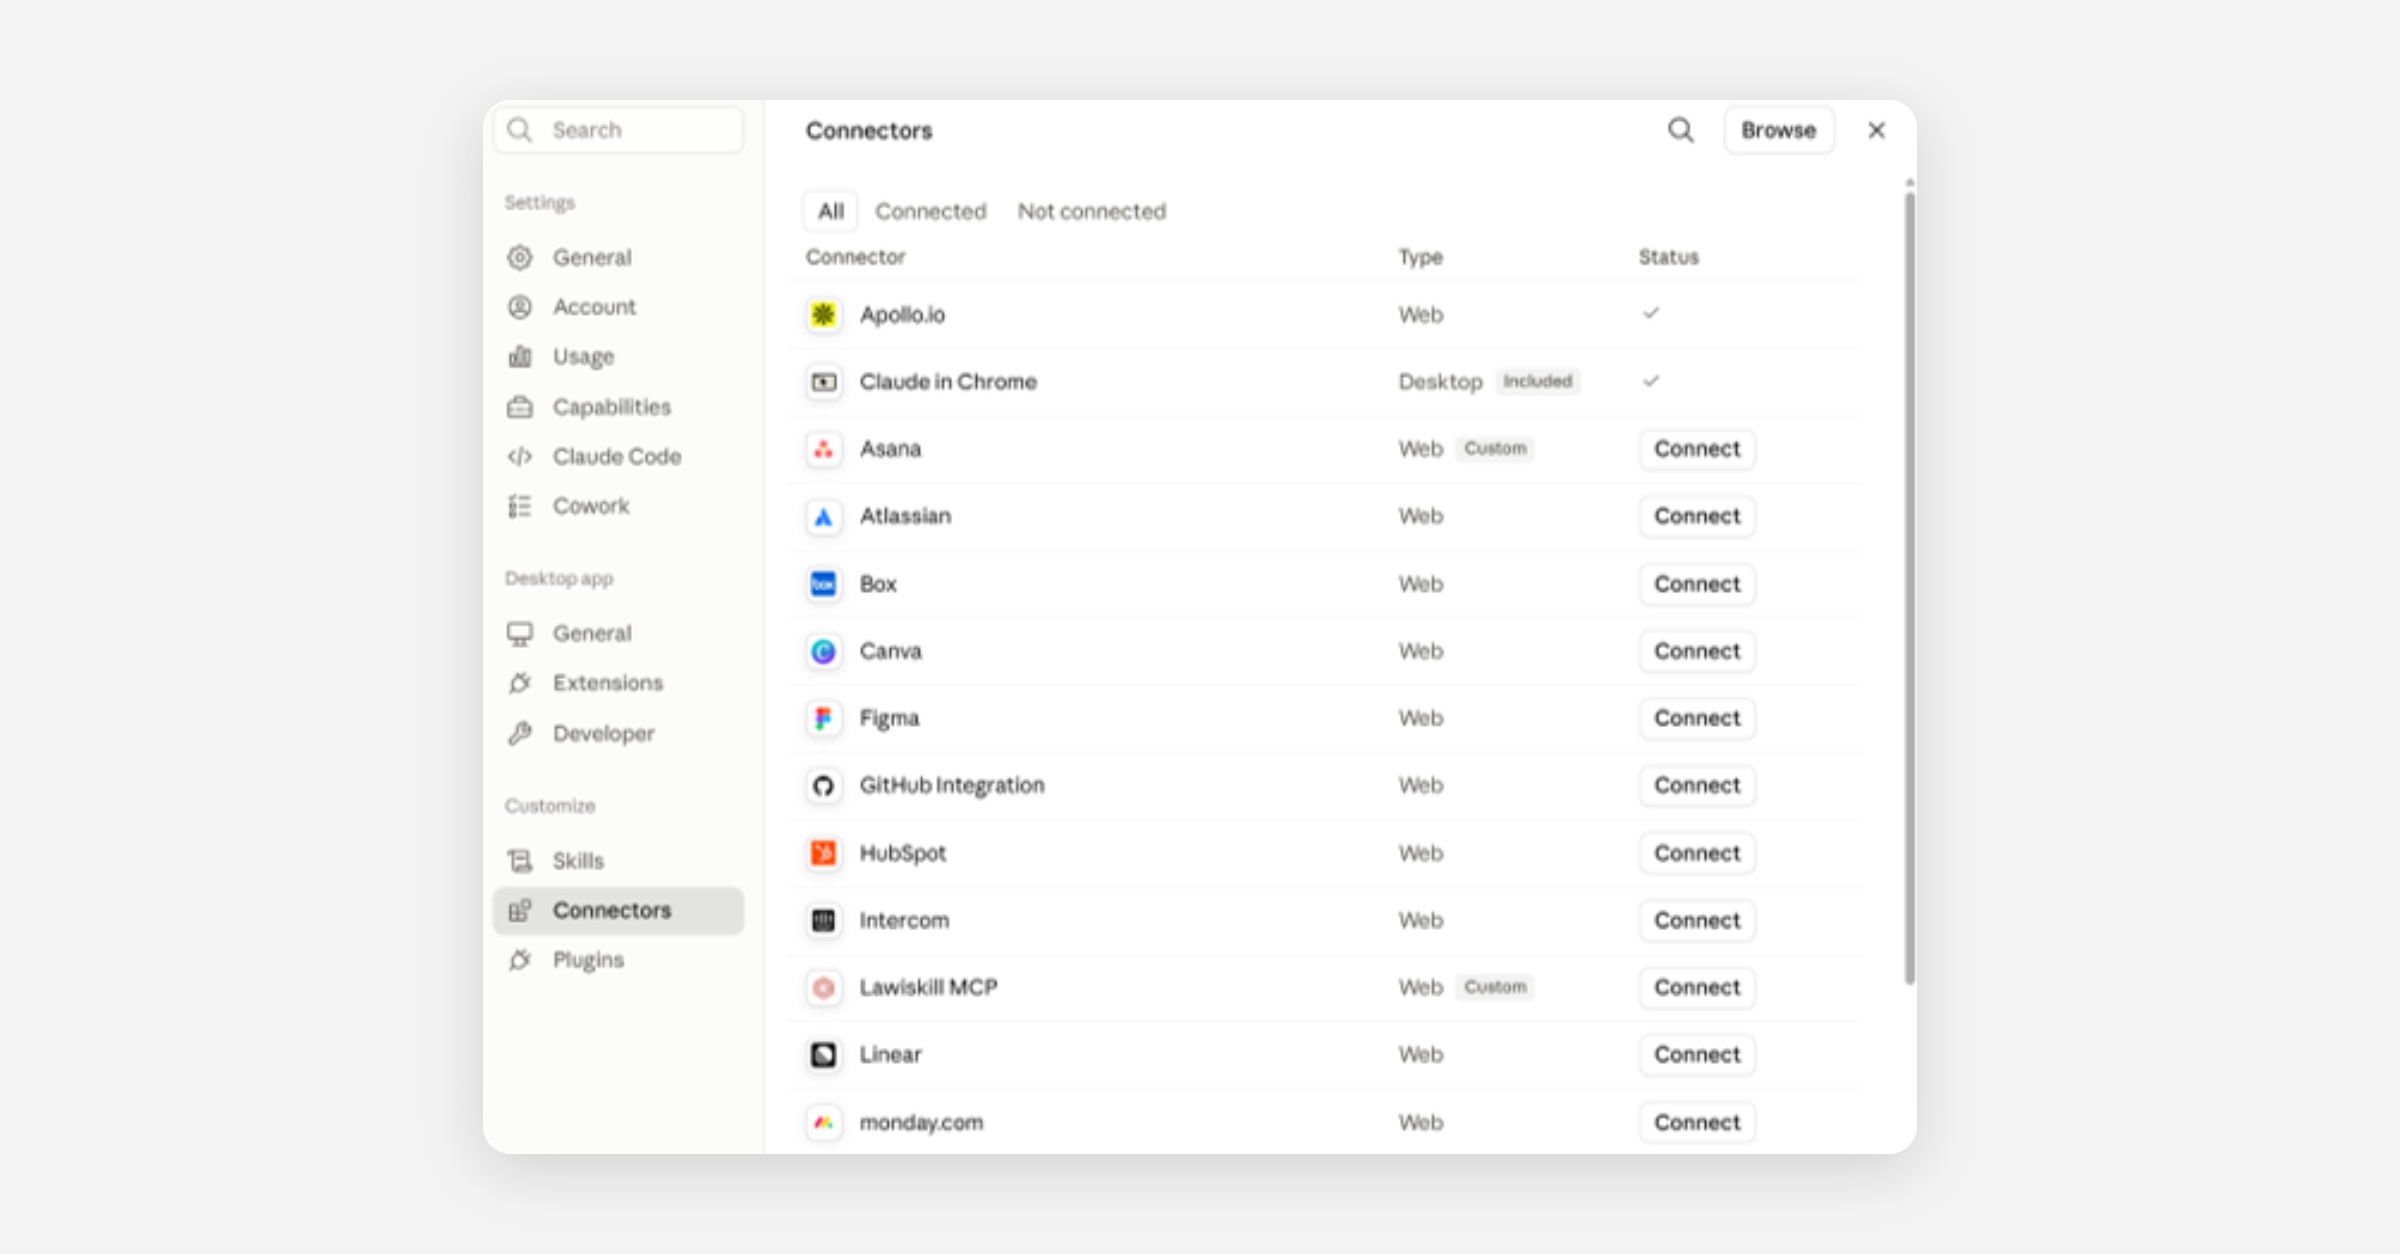The width and height of the screenshot is (2400, 1254).
Task: Click the Claude Code brackets icon
Action: 519,457
